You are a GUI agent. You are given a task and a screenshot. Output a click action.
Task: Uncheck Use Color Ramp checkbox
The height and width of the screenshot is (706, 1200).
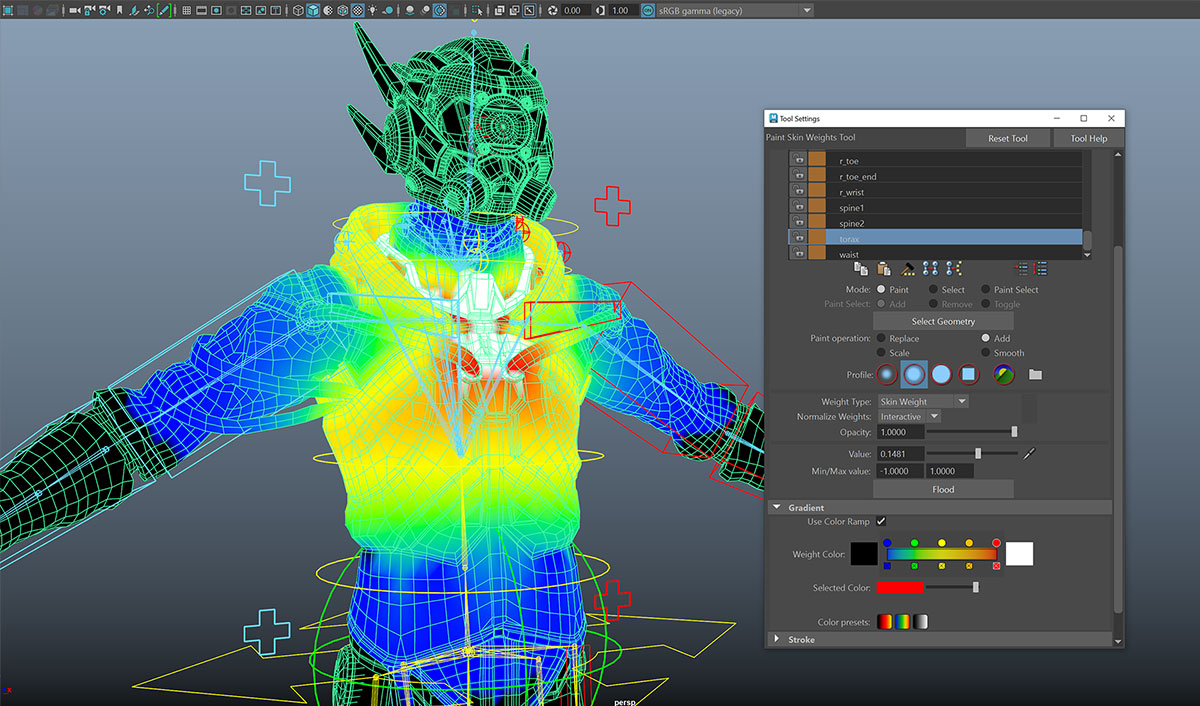pos(881,522)
